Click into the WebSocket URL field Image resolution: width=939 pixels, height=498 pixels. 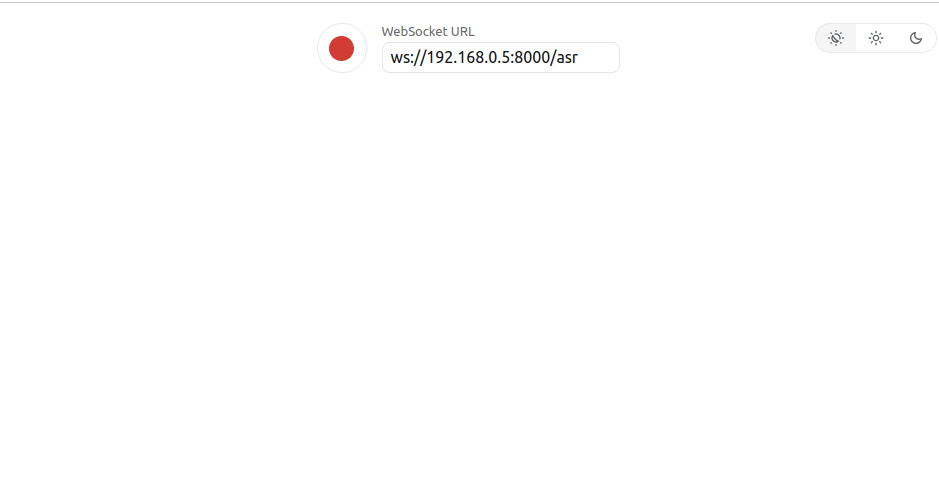501,57
